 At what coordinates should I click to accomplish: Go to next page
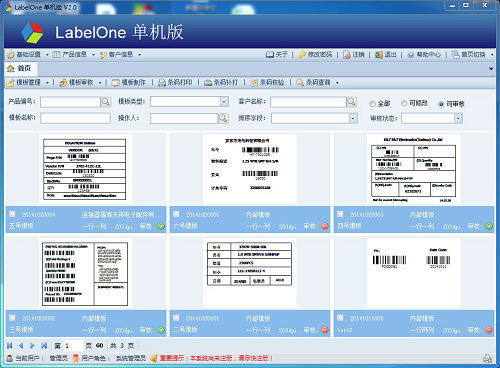[32, 346]
